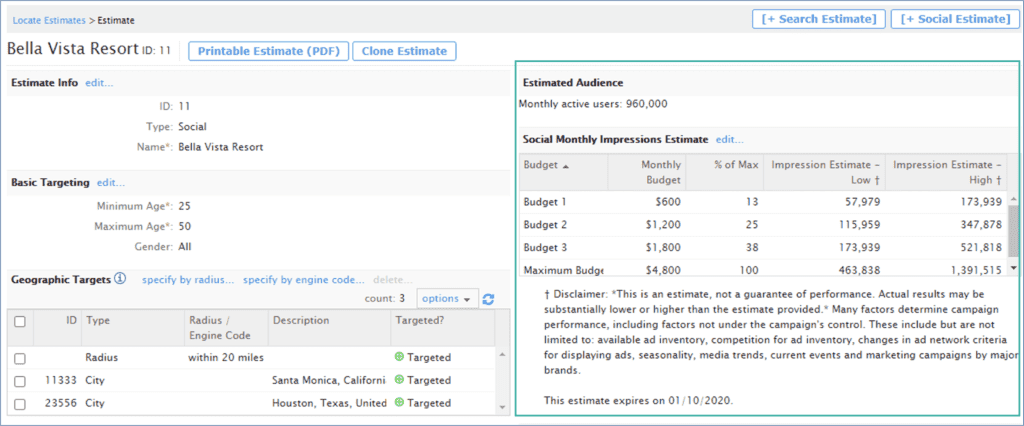Screen dimensions: 1024x426
Task: Click the greyed delete link in Geographic Targets
Action: pos(392,280)
